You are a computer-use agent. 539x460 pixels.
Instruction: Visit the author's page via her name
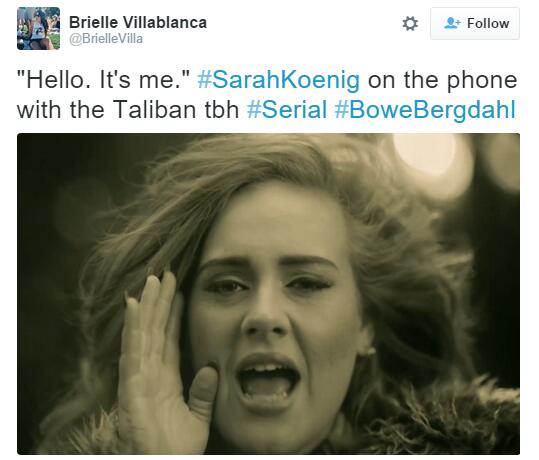(x=138, y=23)
